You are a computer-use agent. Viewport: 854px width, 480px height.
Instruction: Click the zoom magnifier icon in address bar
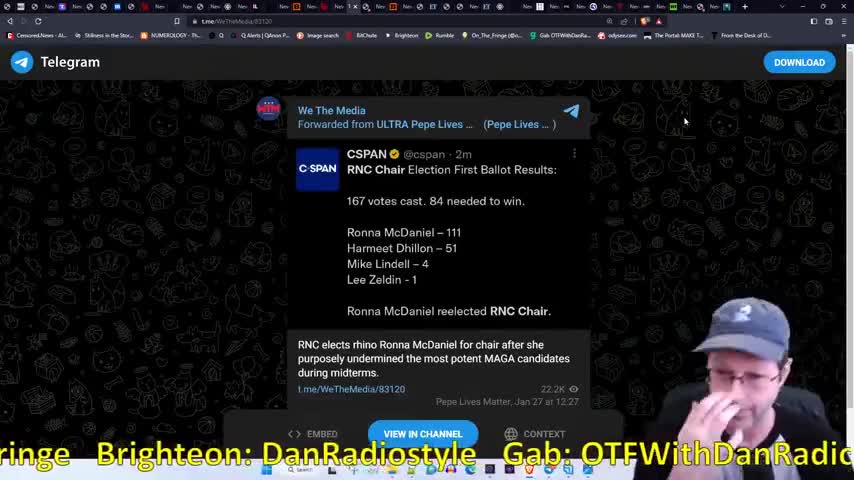[x=609, y=21]
